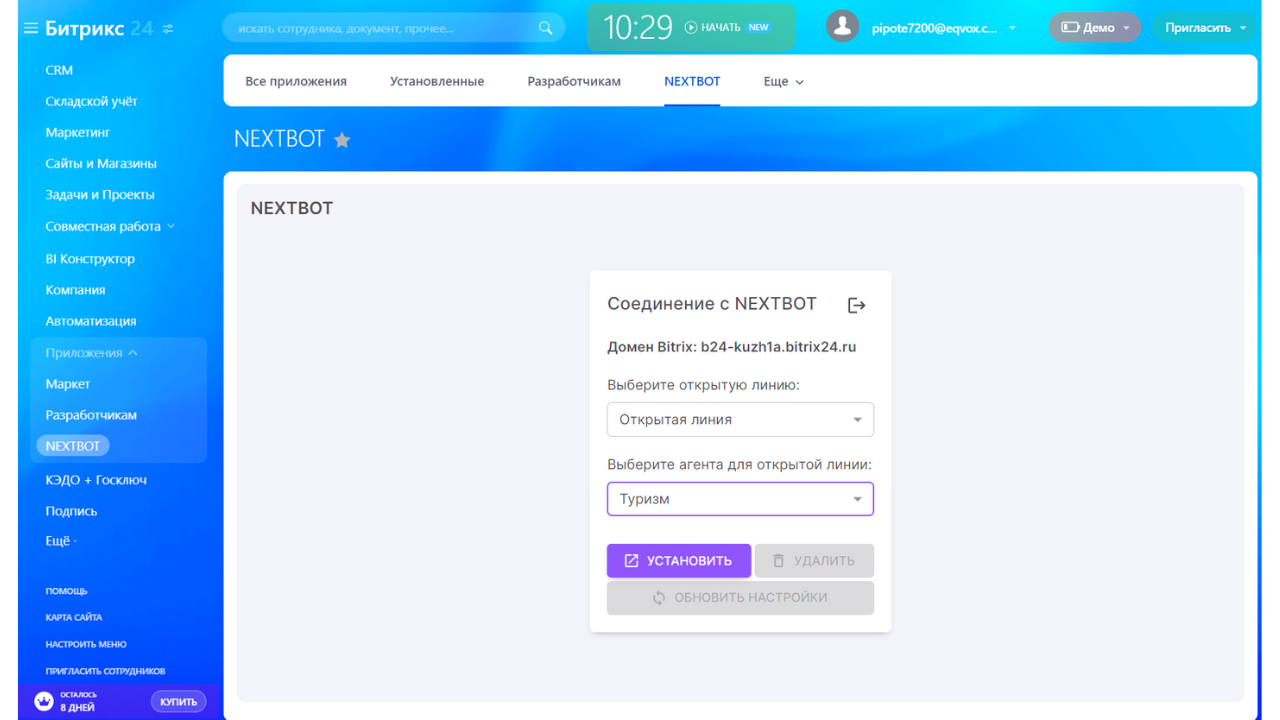The image size is (1280, 720).
Task: Open Автоматизация in the sidebar
Action: click(x=91, y=321)
